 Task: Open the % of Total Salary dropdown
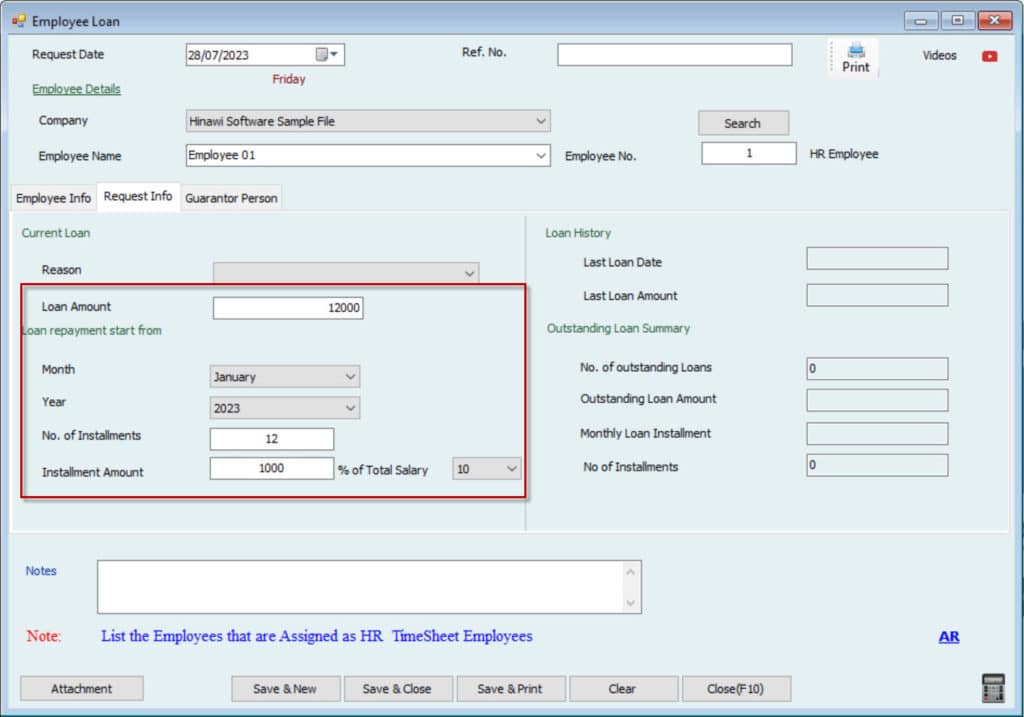pyautogui.click(x=487, y=469)
